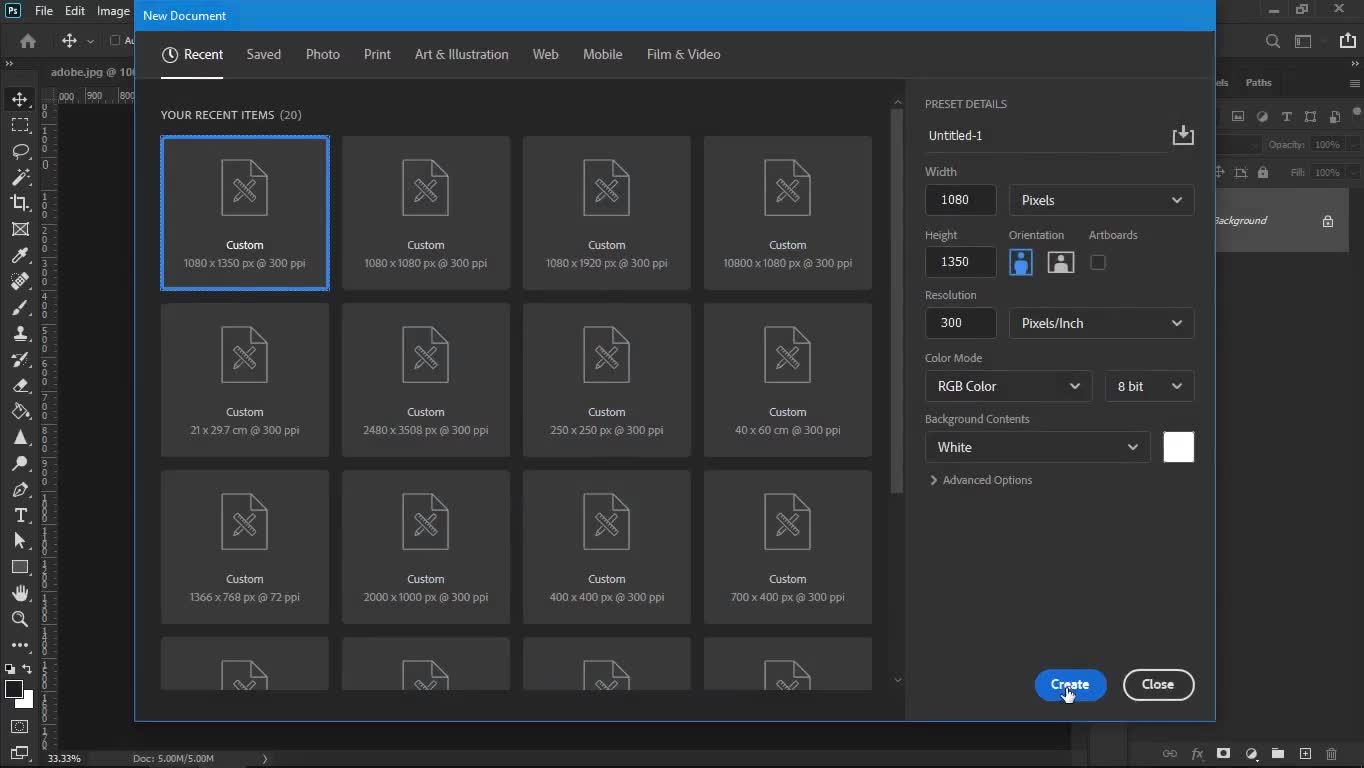Open the Pixels width unit dropdown
Image resolution: width=1364 pixels, height=768 pixels.
1101,200
